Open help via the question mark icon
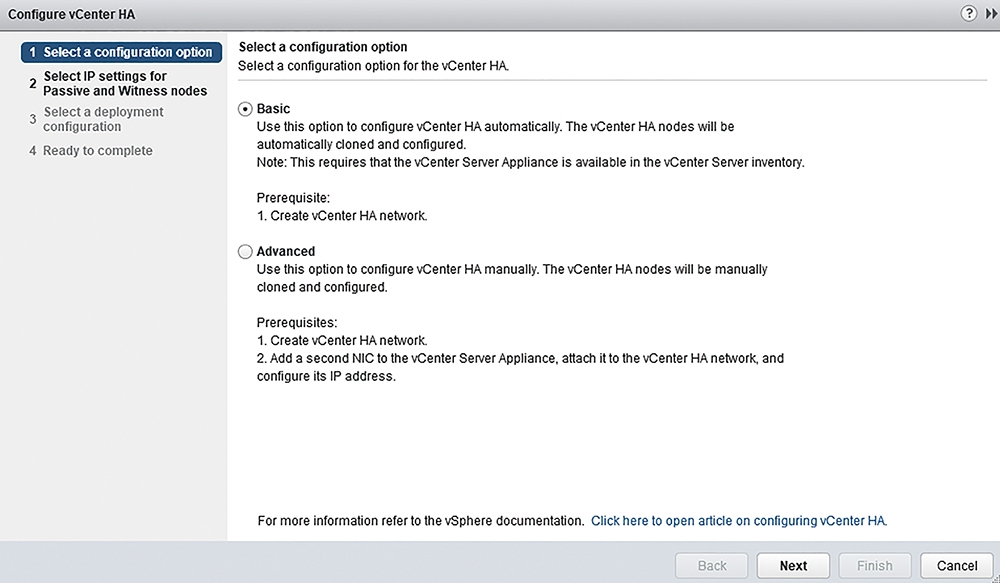 tap(969, 13)
